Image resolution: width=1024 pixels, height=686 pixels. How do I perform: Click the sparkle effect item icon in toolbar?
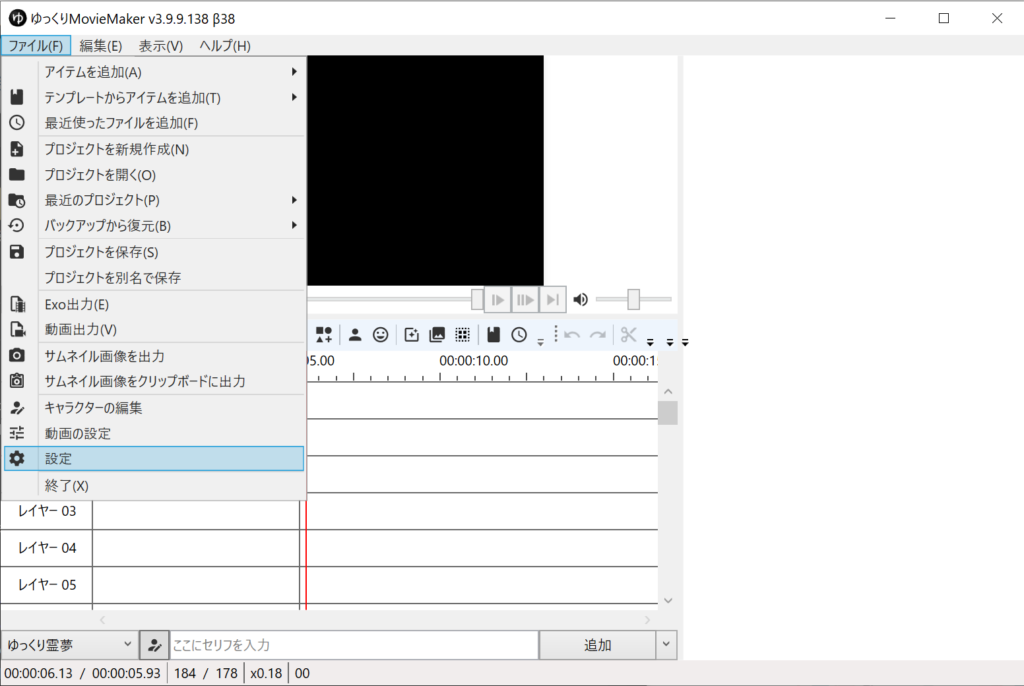point(411,335)
